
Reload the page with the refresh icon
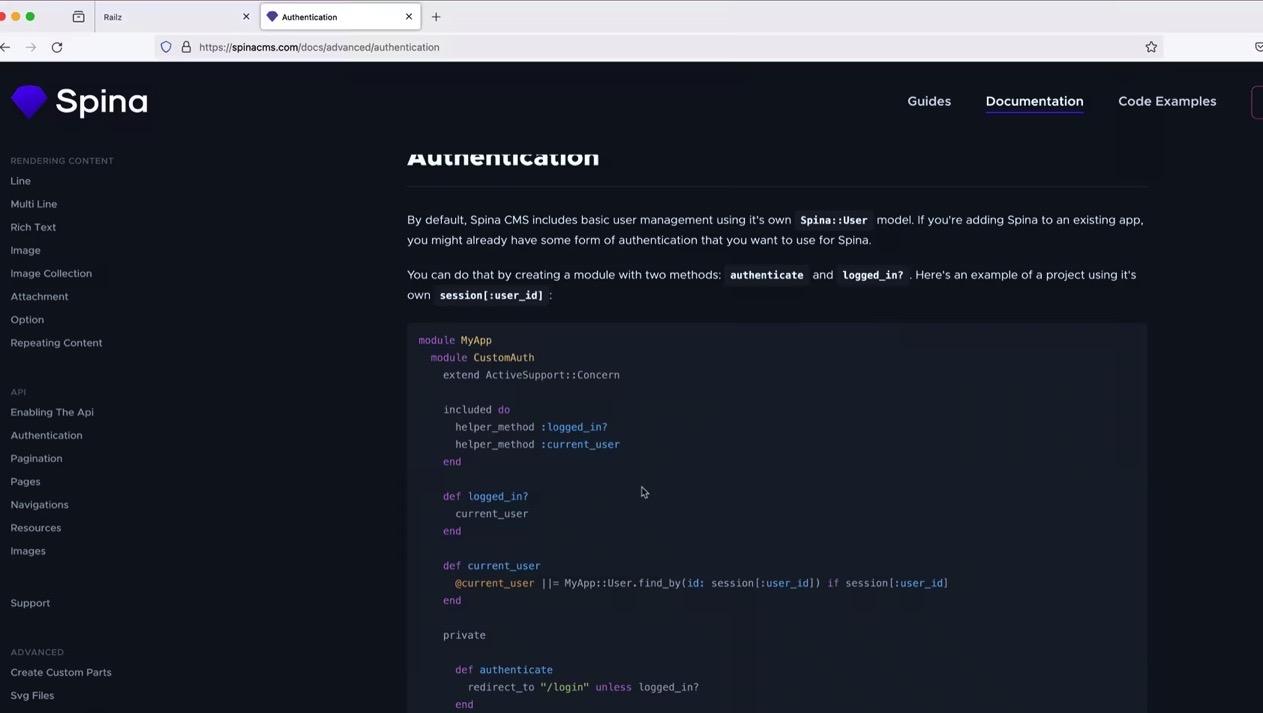click(x=57, y=47)
